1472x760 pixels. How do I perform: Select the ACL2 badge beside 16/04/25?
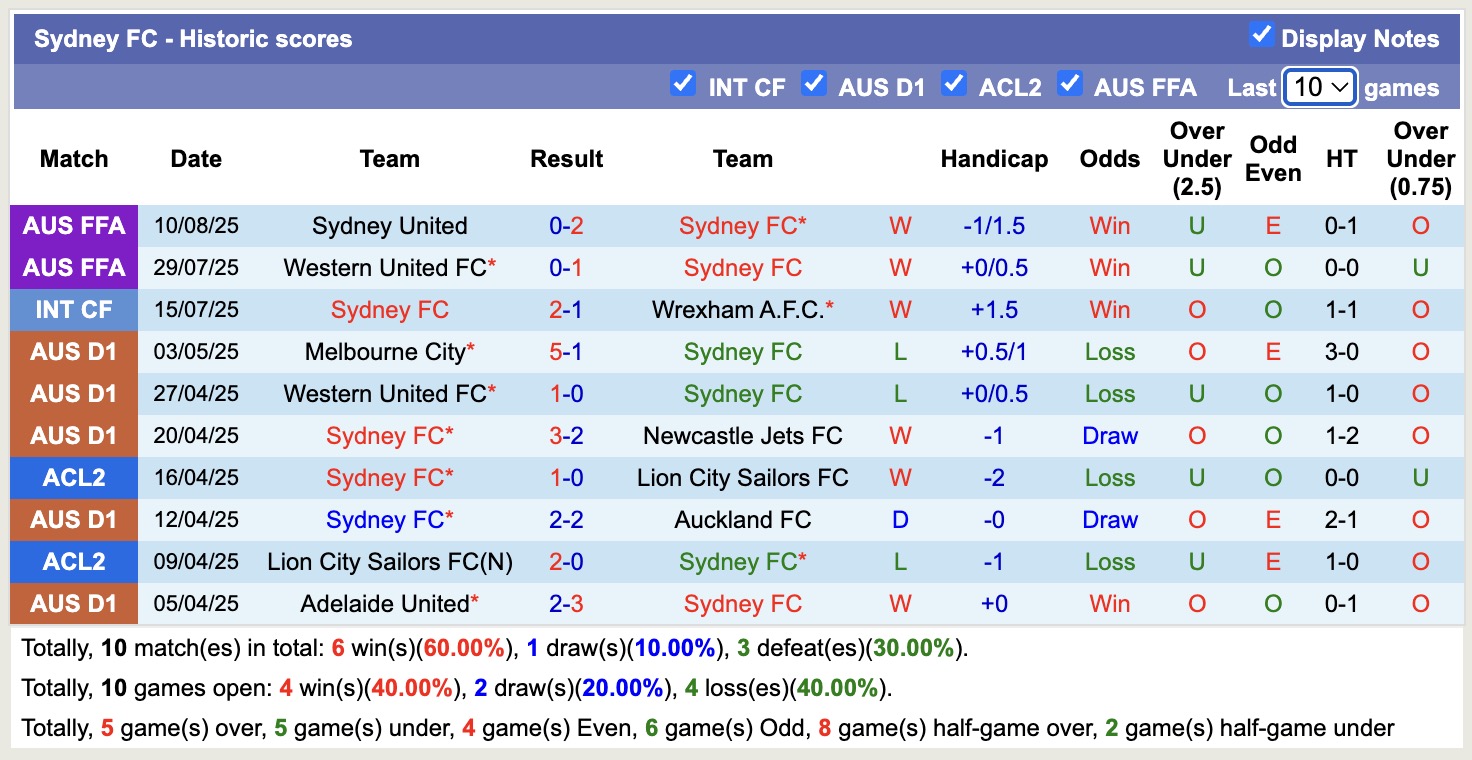click(73, 477)
